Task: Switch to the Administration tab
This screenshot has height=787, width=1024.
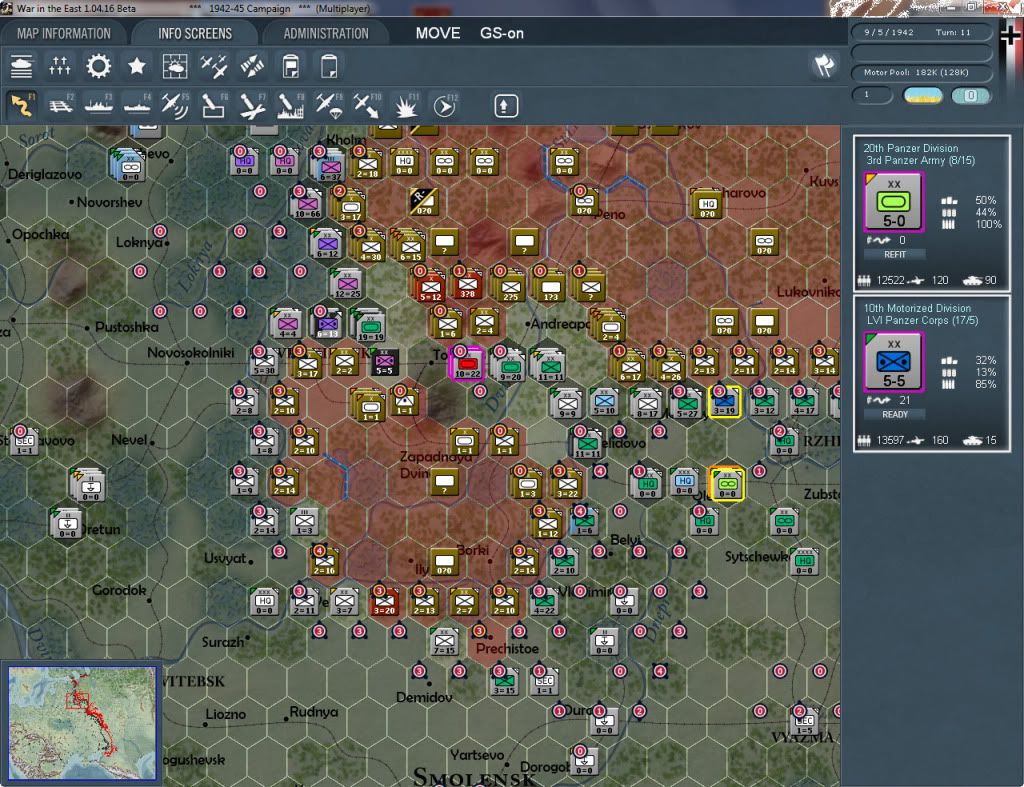Action: click(x=326, y=33)
